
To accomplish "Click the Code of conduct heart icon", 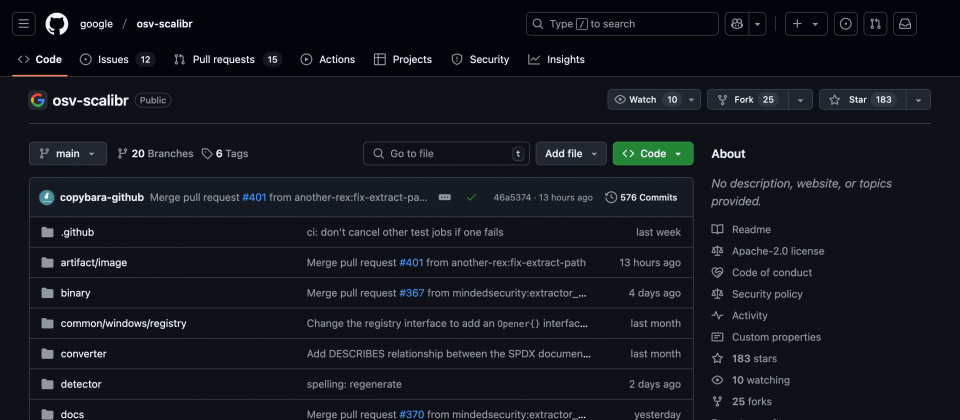I will coord(717,272).
